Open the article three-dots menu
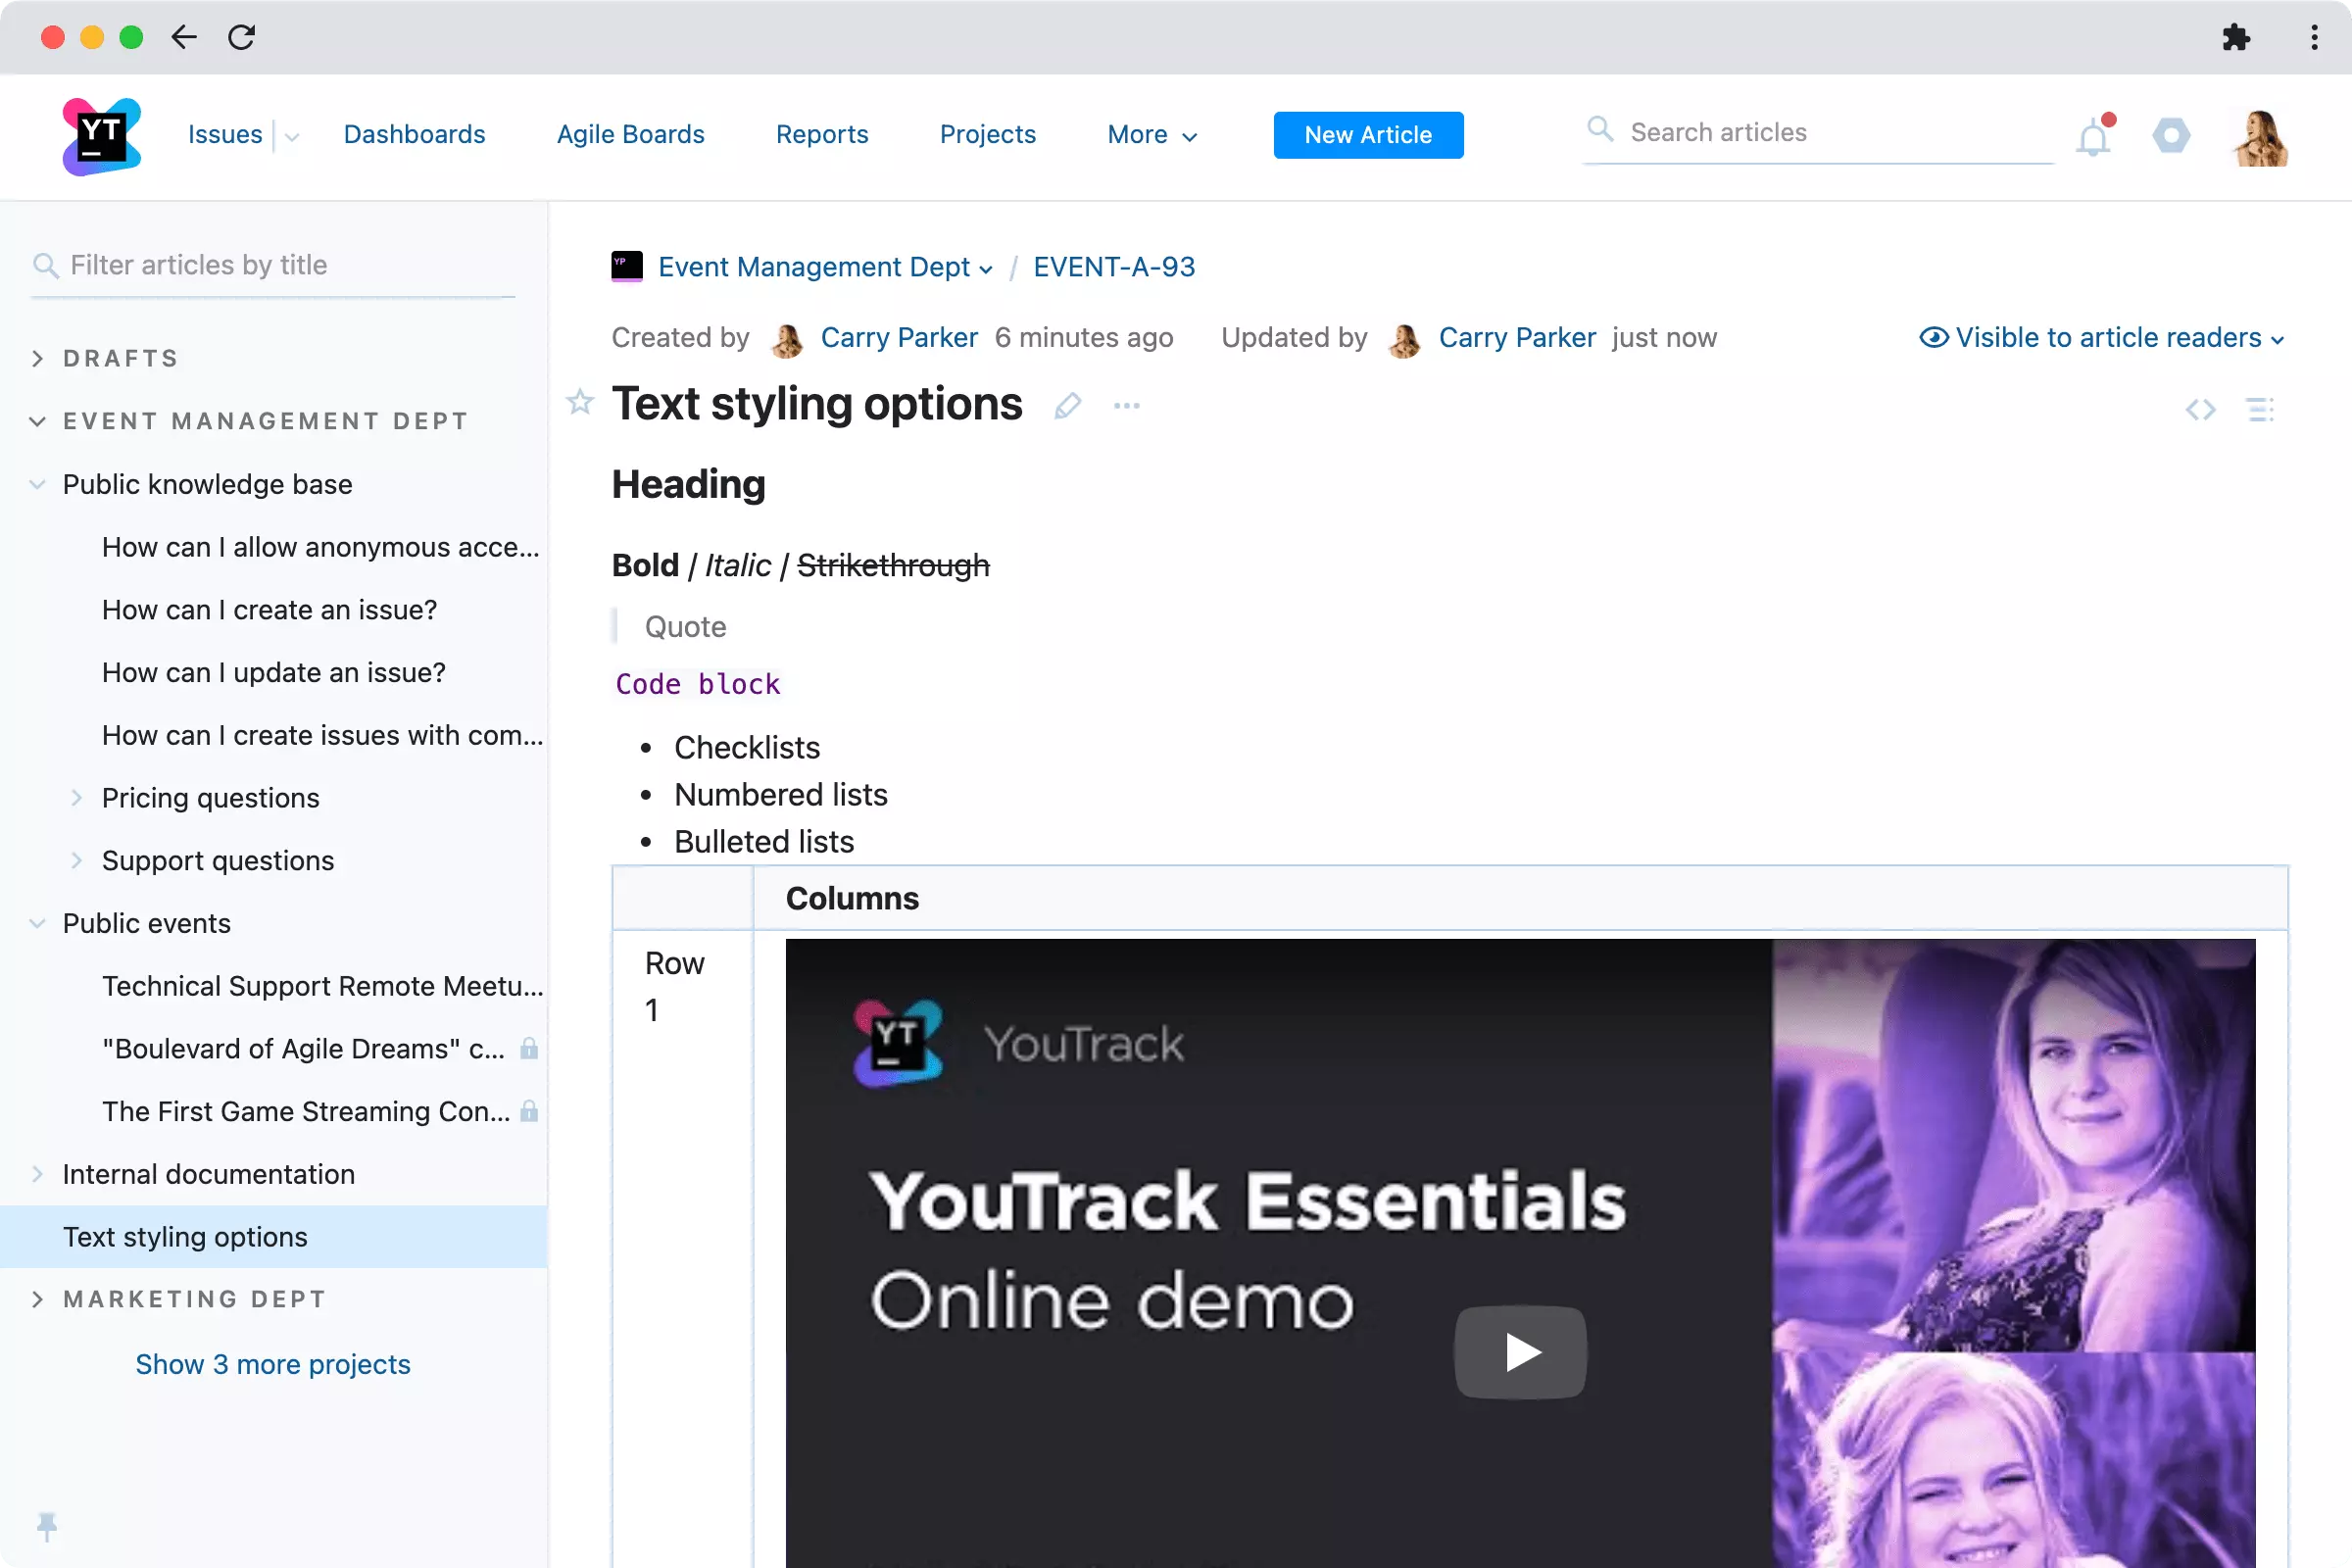Viewport: 2352px width, 1568px height. click(1127, 406)
